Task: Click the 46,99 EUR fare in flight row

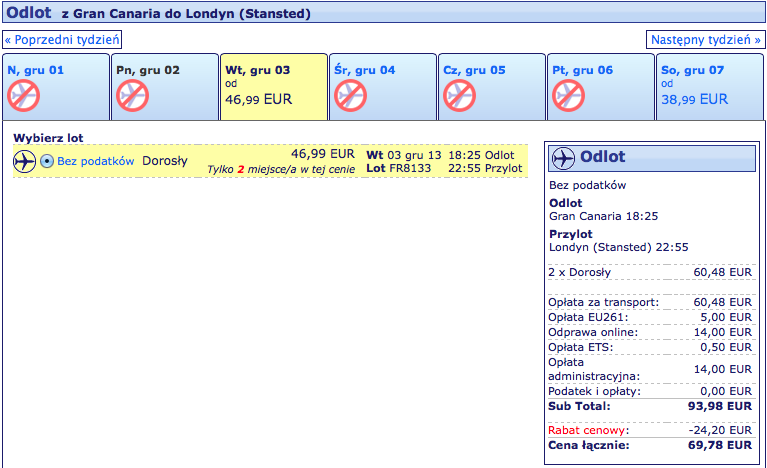Action: tap(323, 154)
